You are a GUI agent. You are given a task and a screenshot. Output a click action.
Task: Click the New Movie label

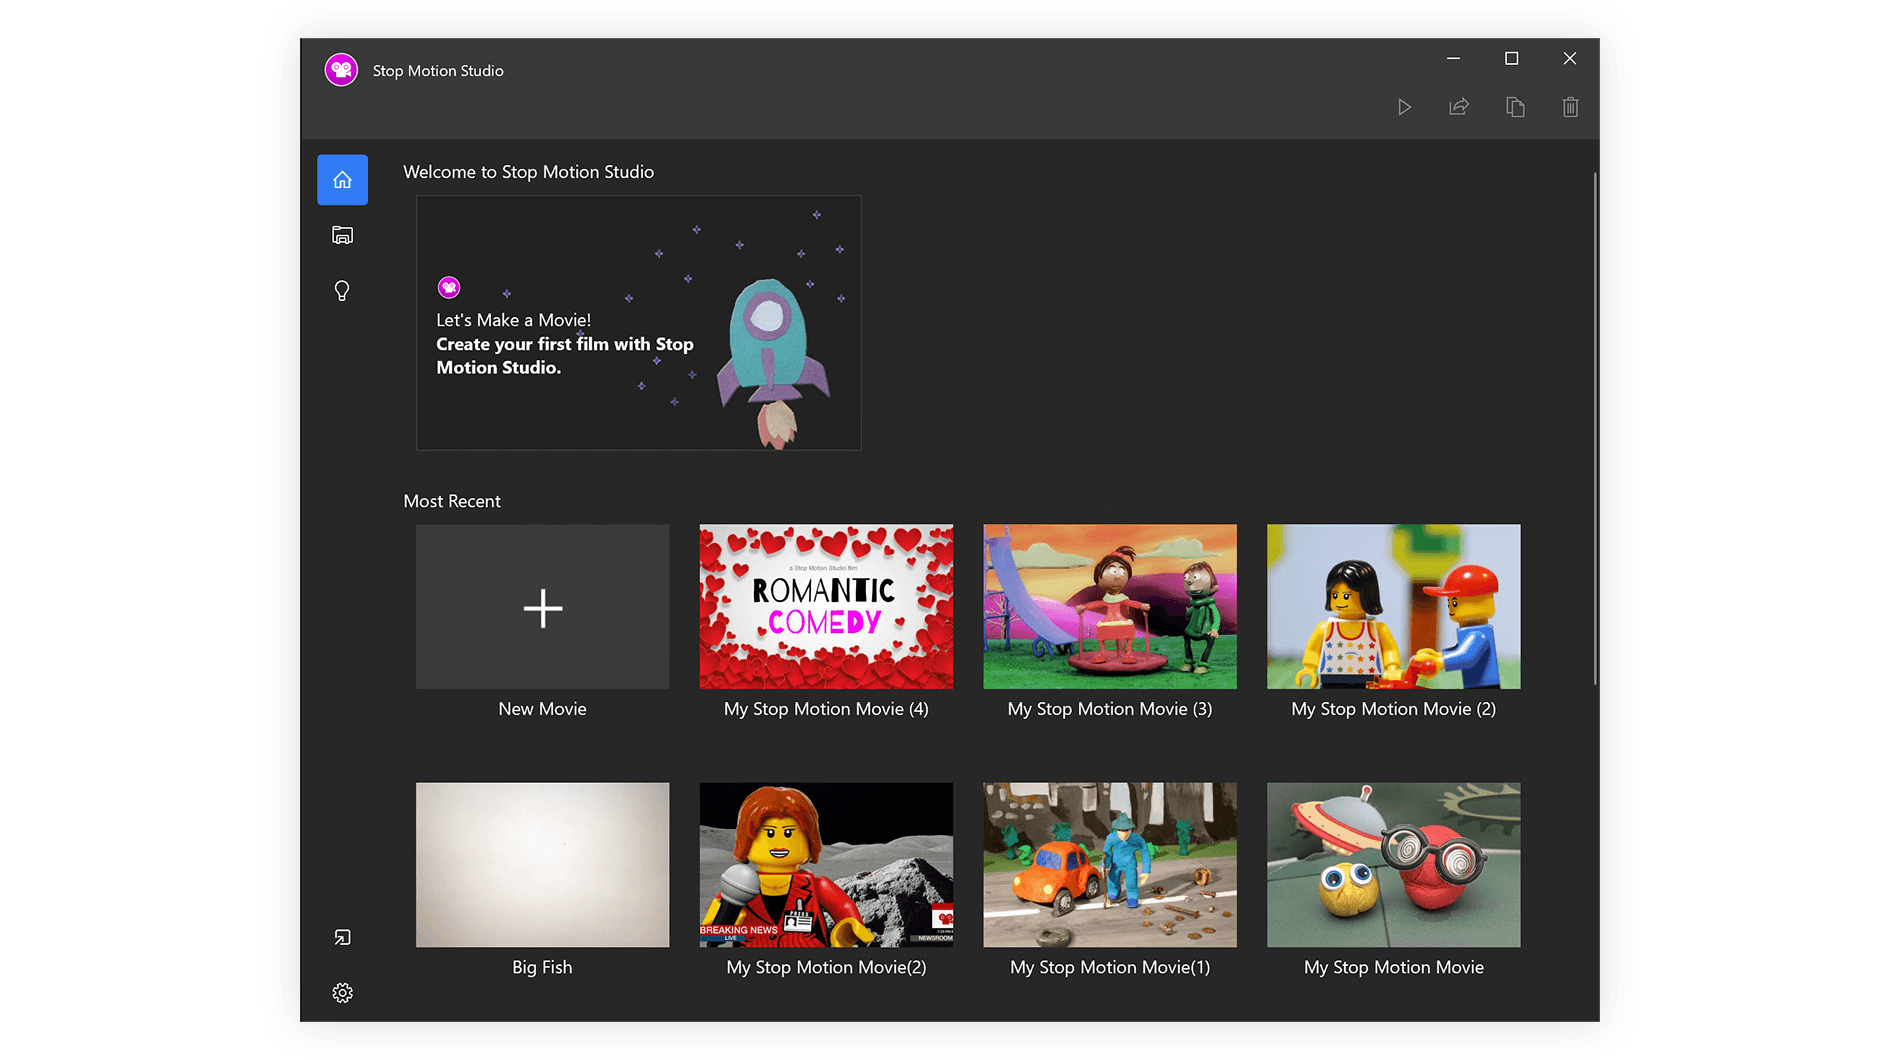[543, 709]
